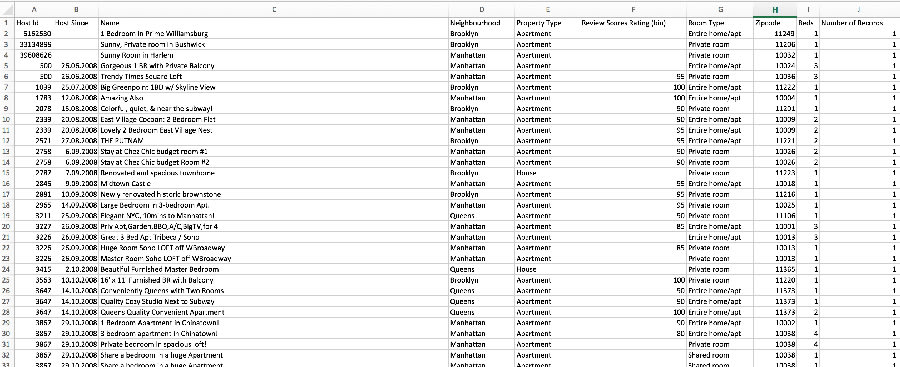Select highlighted column H header

(x=775, y=9)
